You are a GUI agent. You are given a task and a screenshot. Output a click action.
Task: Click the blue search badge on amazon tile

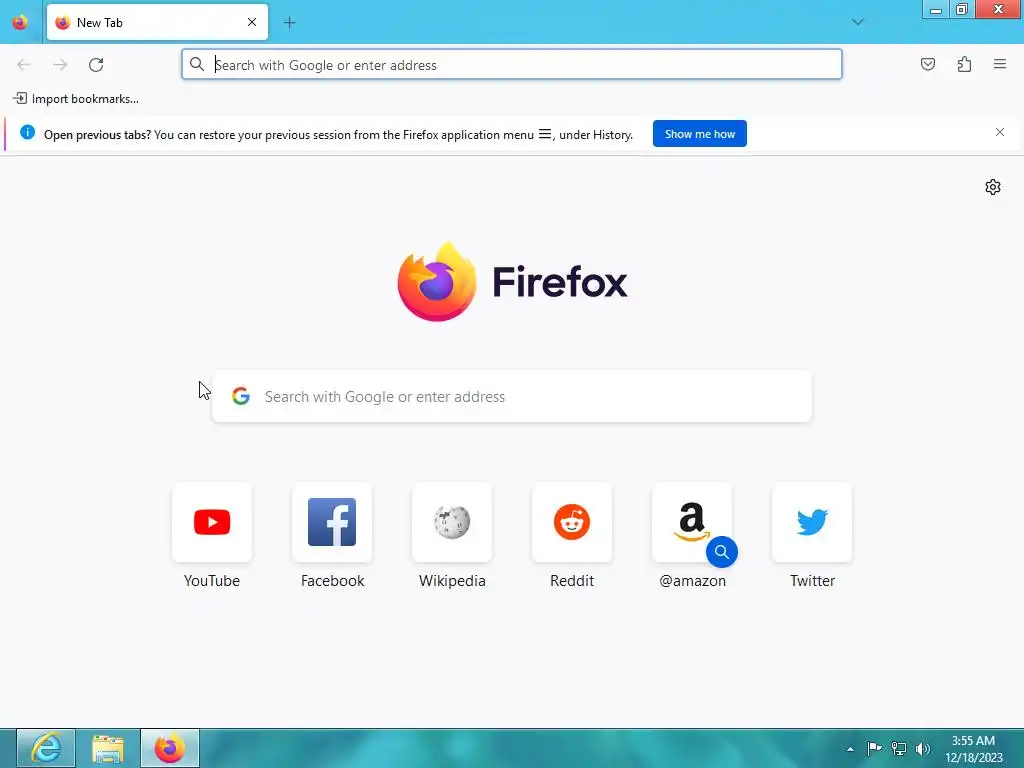point(722,552)
